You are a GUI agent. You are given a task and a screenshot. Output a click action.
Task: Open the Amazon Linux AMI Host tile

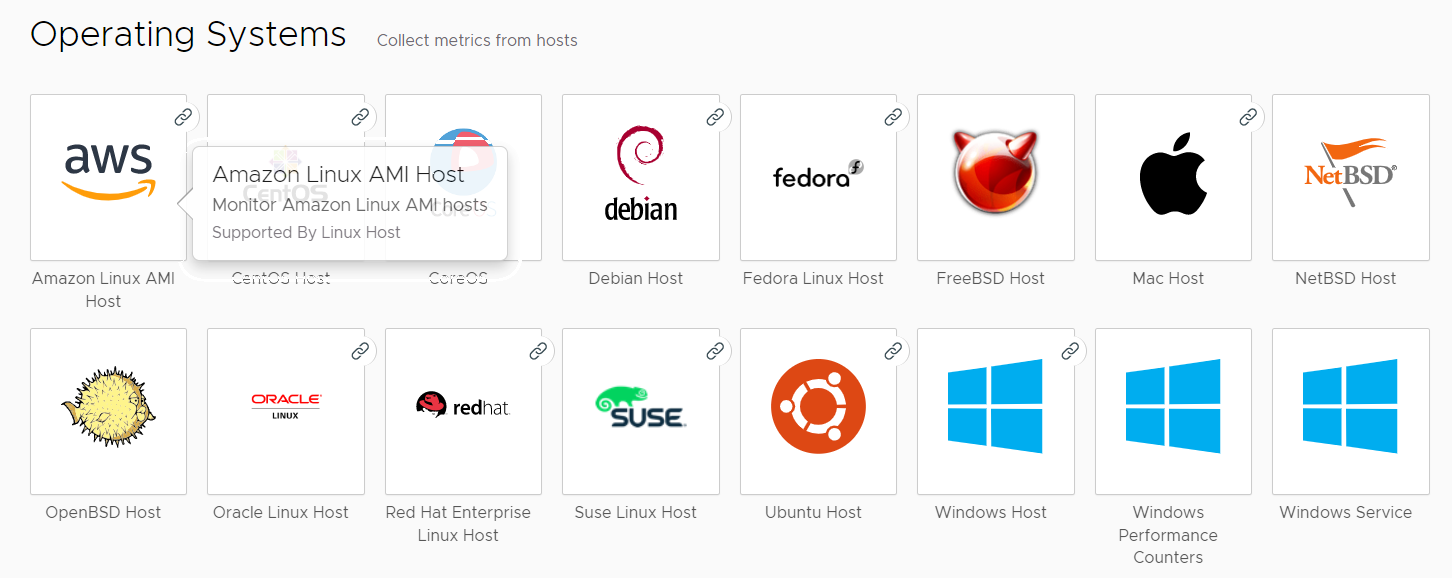(x=108, y=177)
